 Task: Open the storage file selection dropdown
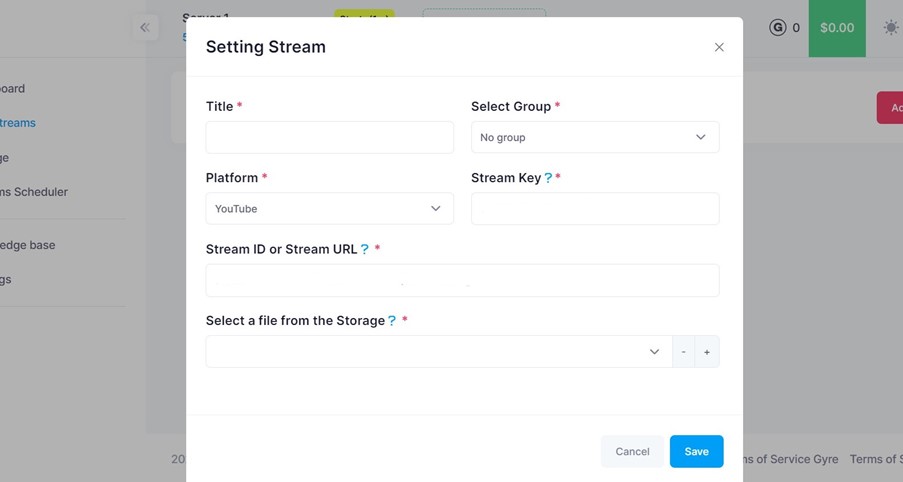[x=438, y=352]
